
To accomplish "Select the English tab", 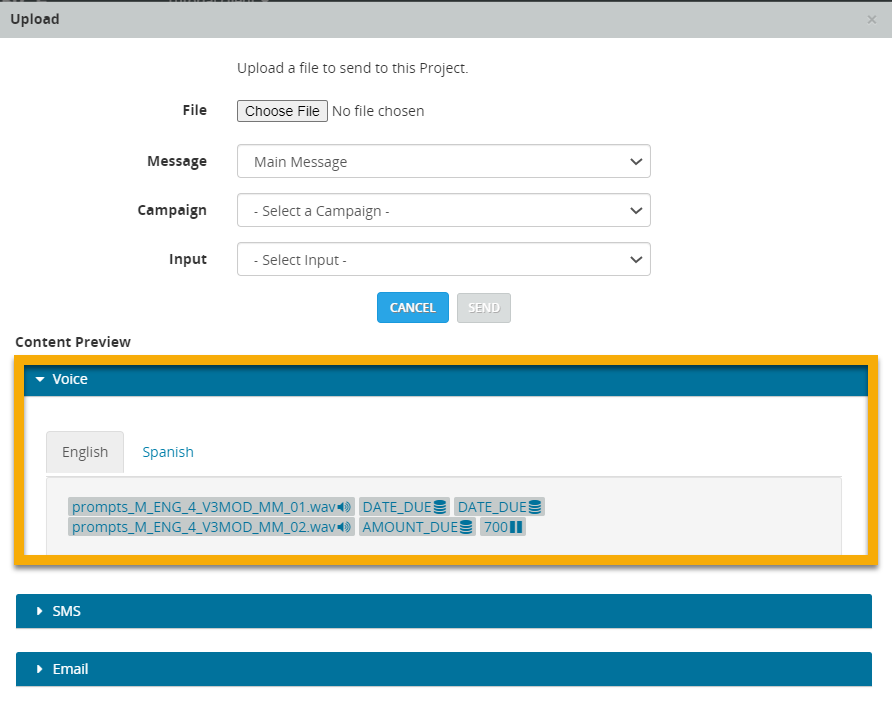I will (85, 452).
